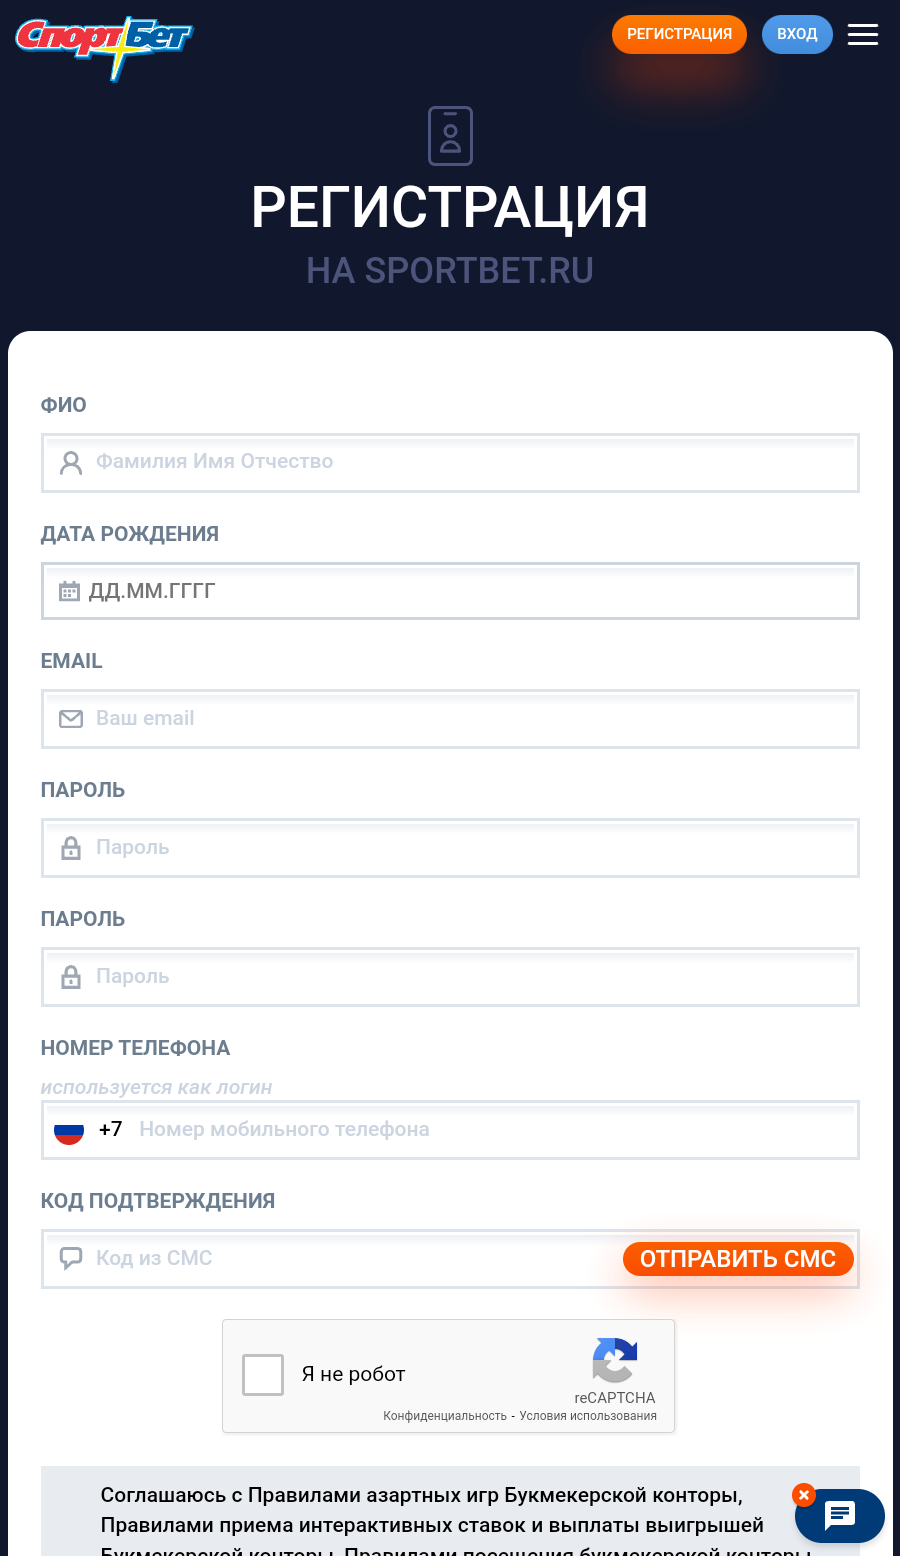
Task: Focus the ДД.ММ.ГГГГ date field
Action: 470,591
